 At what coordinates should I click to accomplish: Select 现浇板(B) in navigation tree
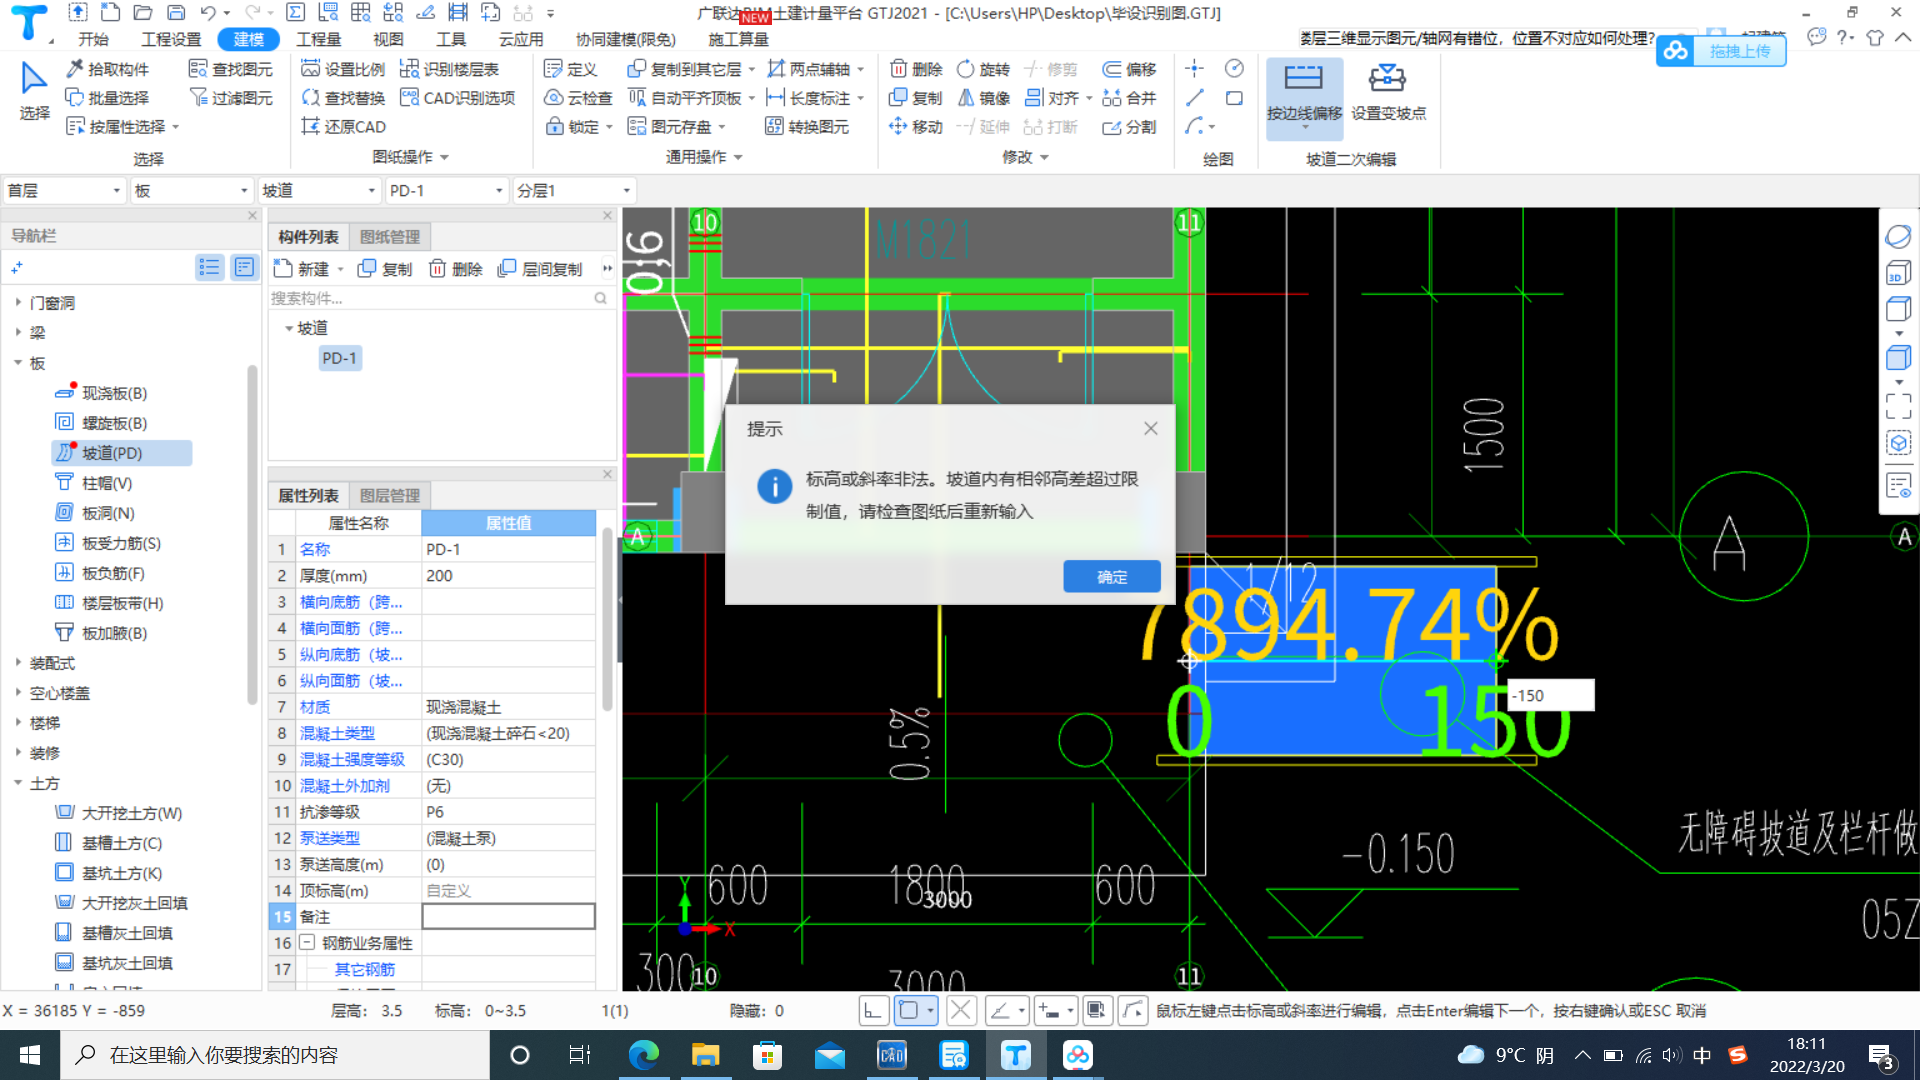(114, 393)
